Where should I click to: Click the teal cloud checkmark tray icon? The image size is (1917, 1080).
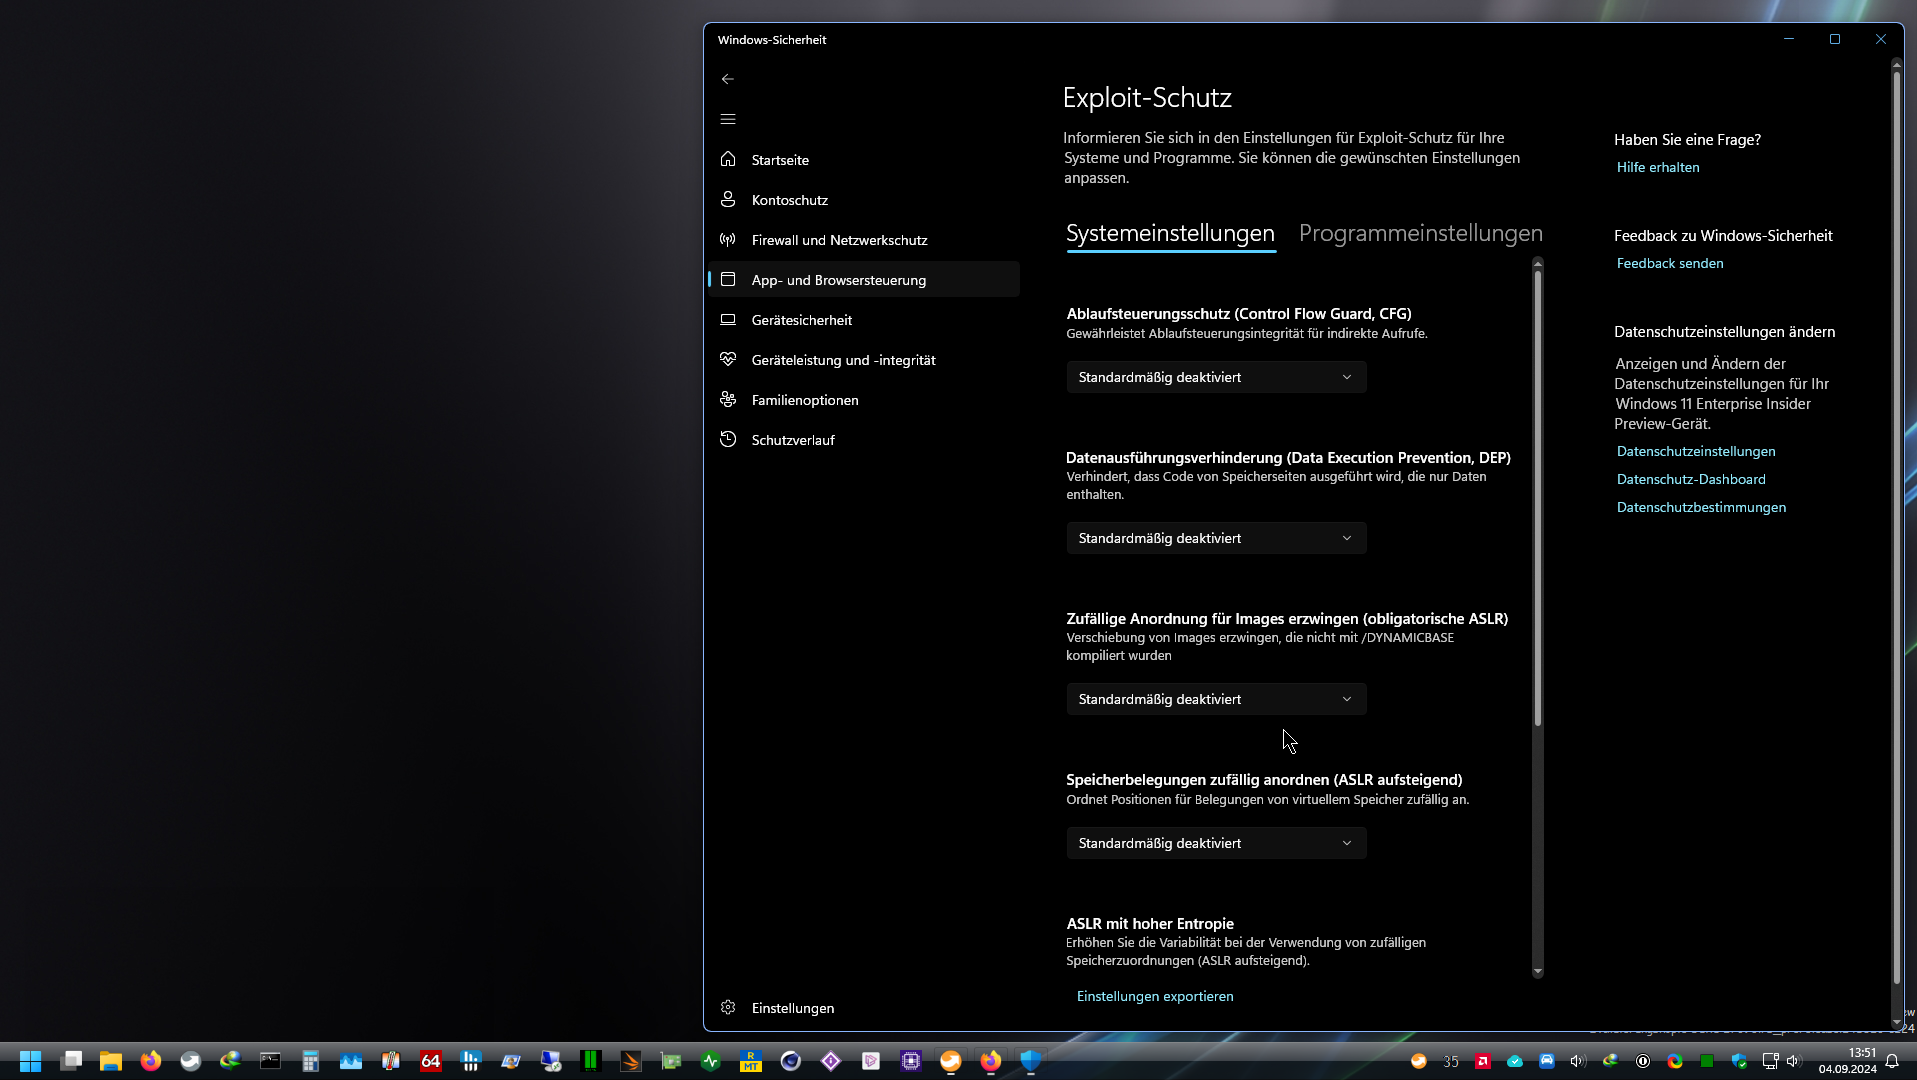click(x=1515, y=1061)
